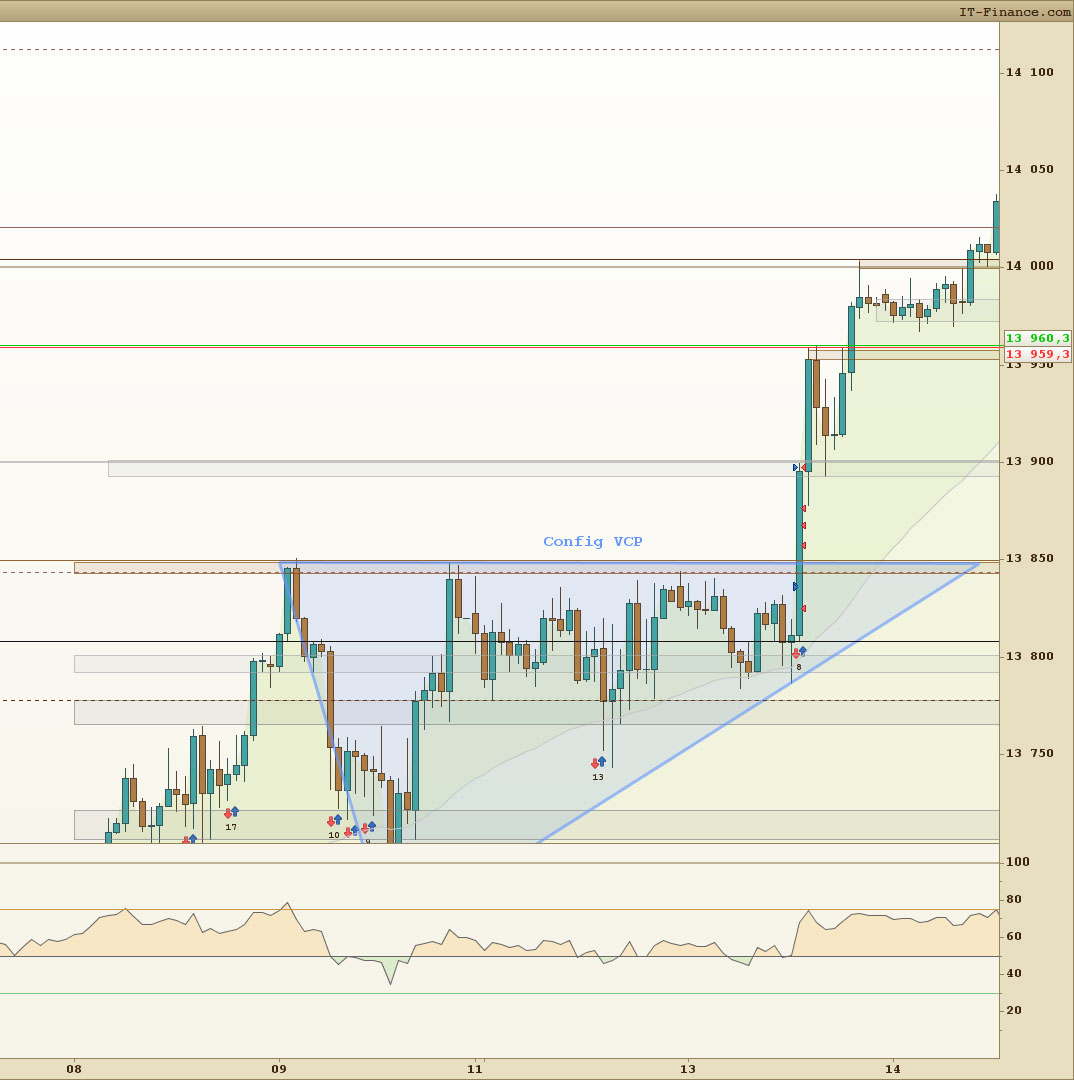Select the blue up arrow above signal 13
The width and height of the screenshot is (1074, 1080).
pos(602,760)
